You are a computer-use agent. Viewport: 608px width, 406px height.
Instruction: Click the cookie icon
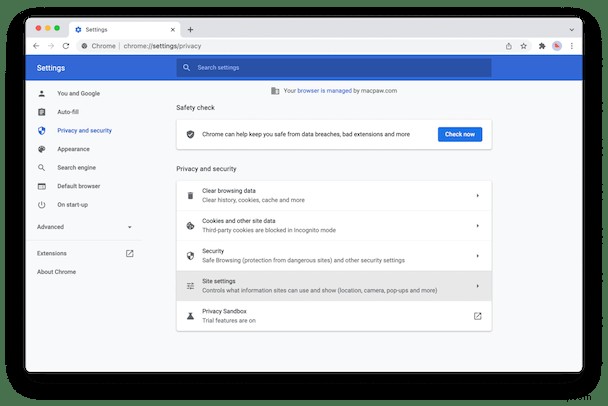coord(190,226)
